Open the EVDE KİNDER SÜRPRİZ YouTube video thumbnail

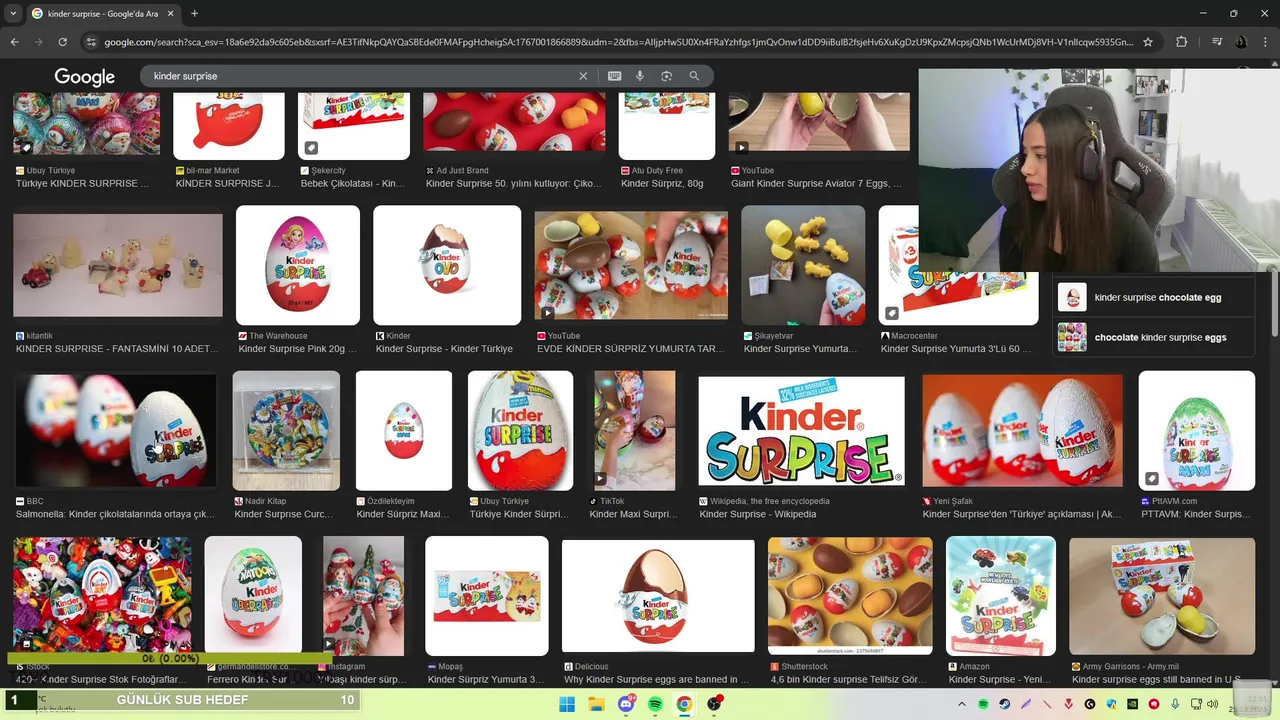(x=631, y=265)
